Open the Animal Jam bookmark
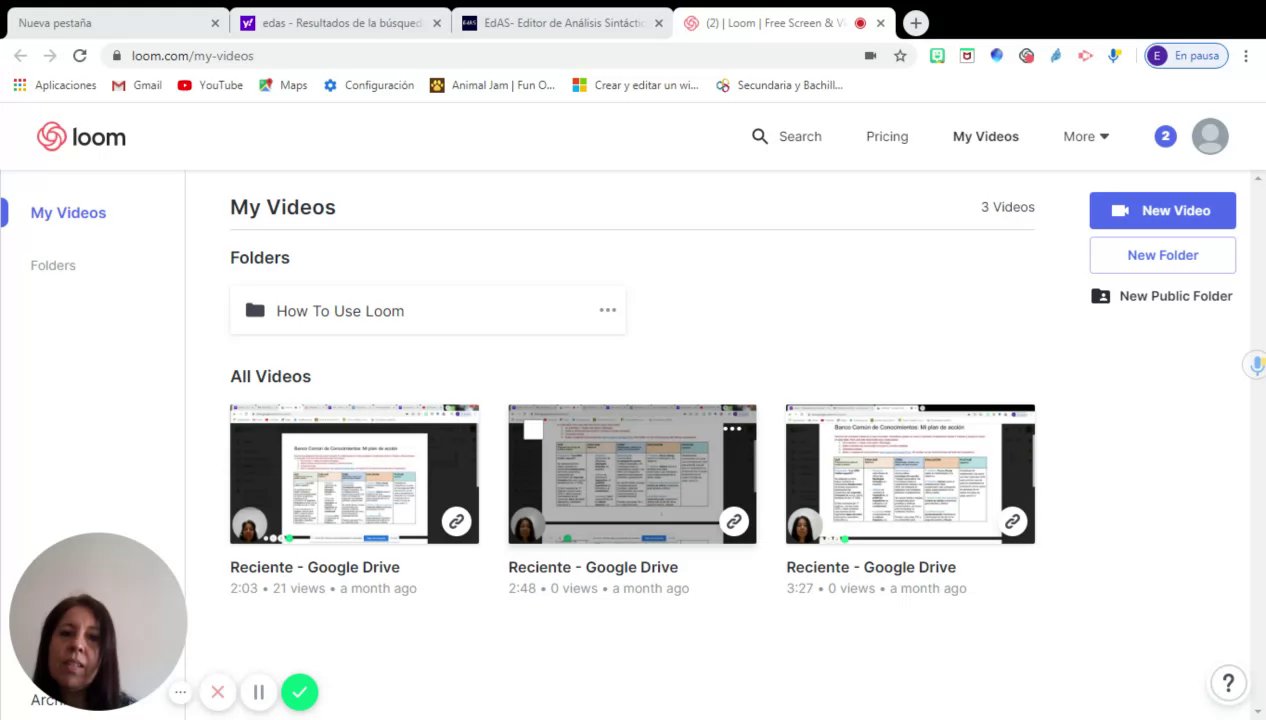This screenshot has width=1266, height=720. pos(492,85)
